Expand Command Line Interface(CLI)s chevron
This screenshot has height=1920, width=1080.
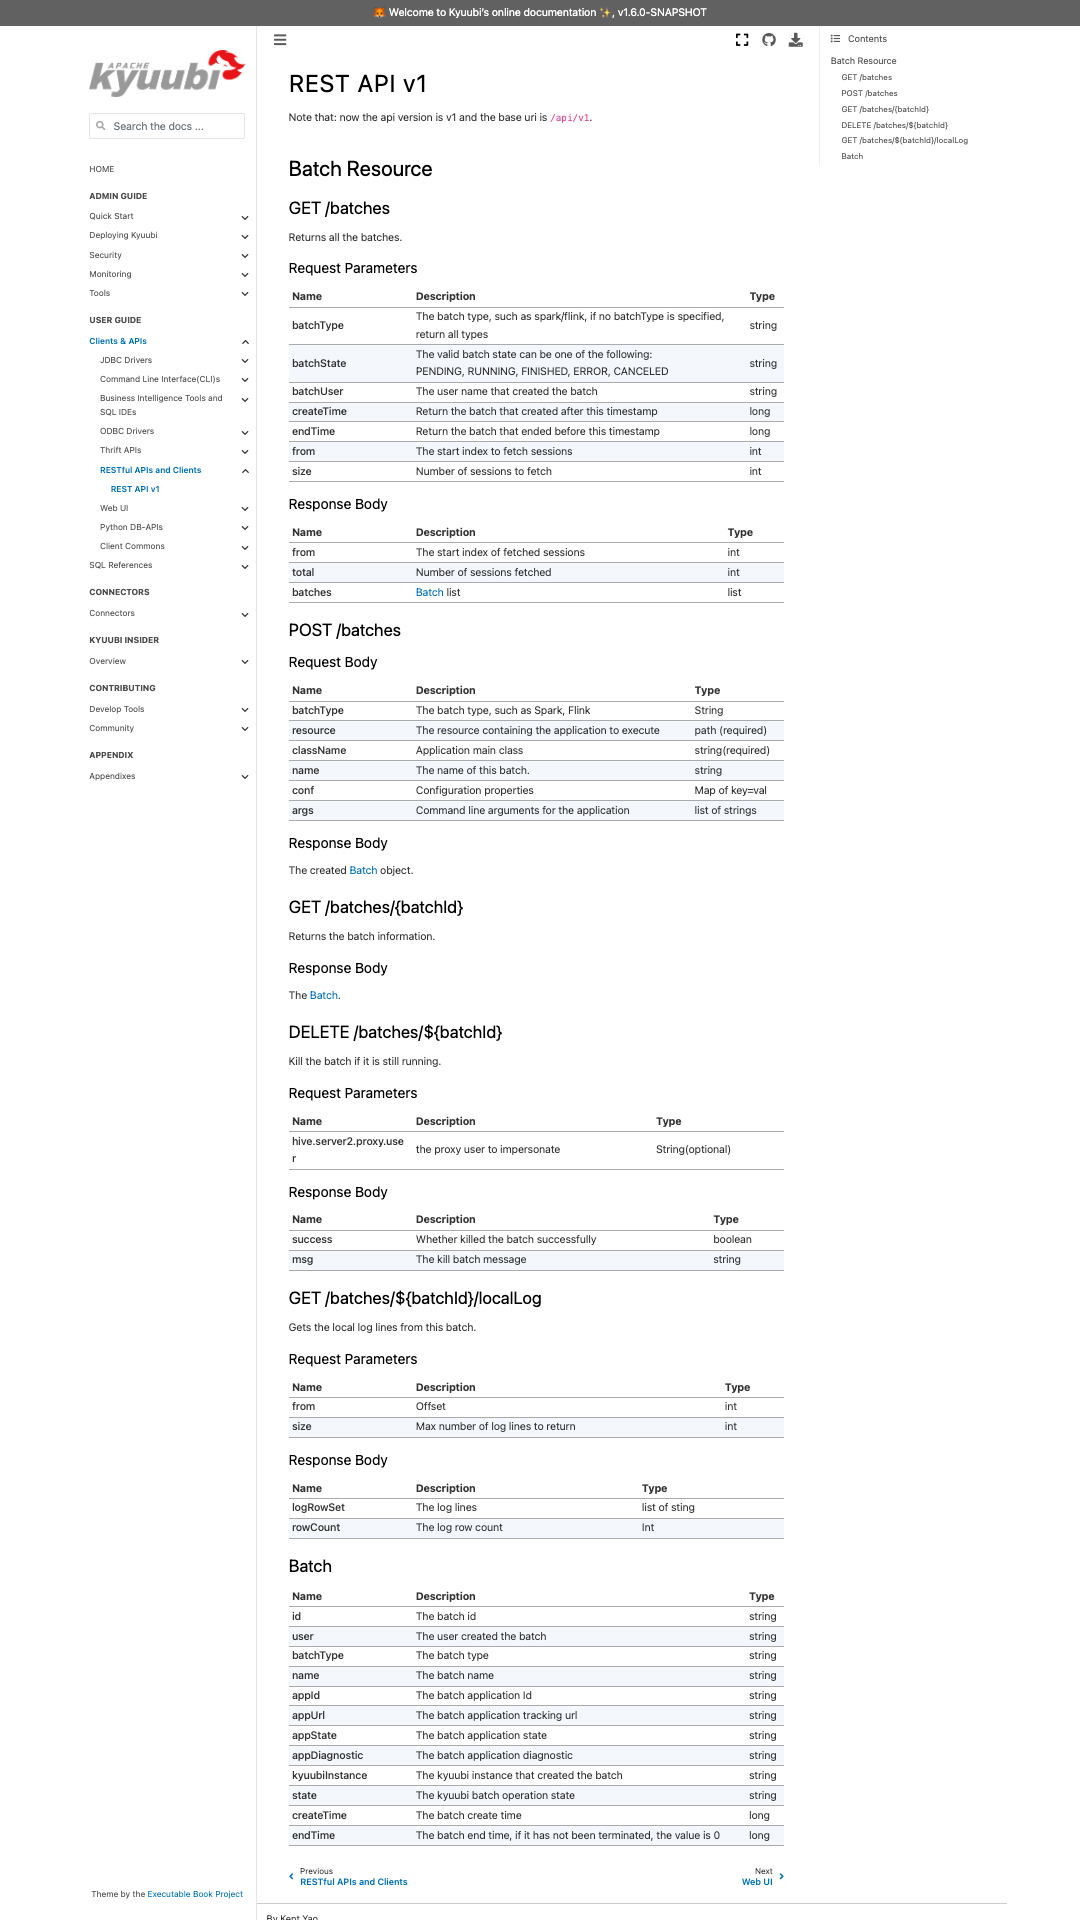(245, 379)
